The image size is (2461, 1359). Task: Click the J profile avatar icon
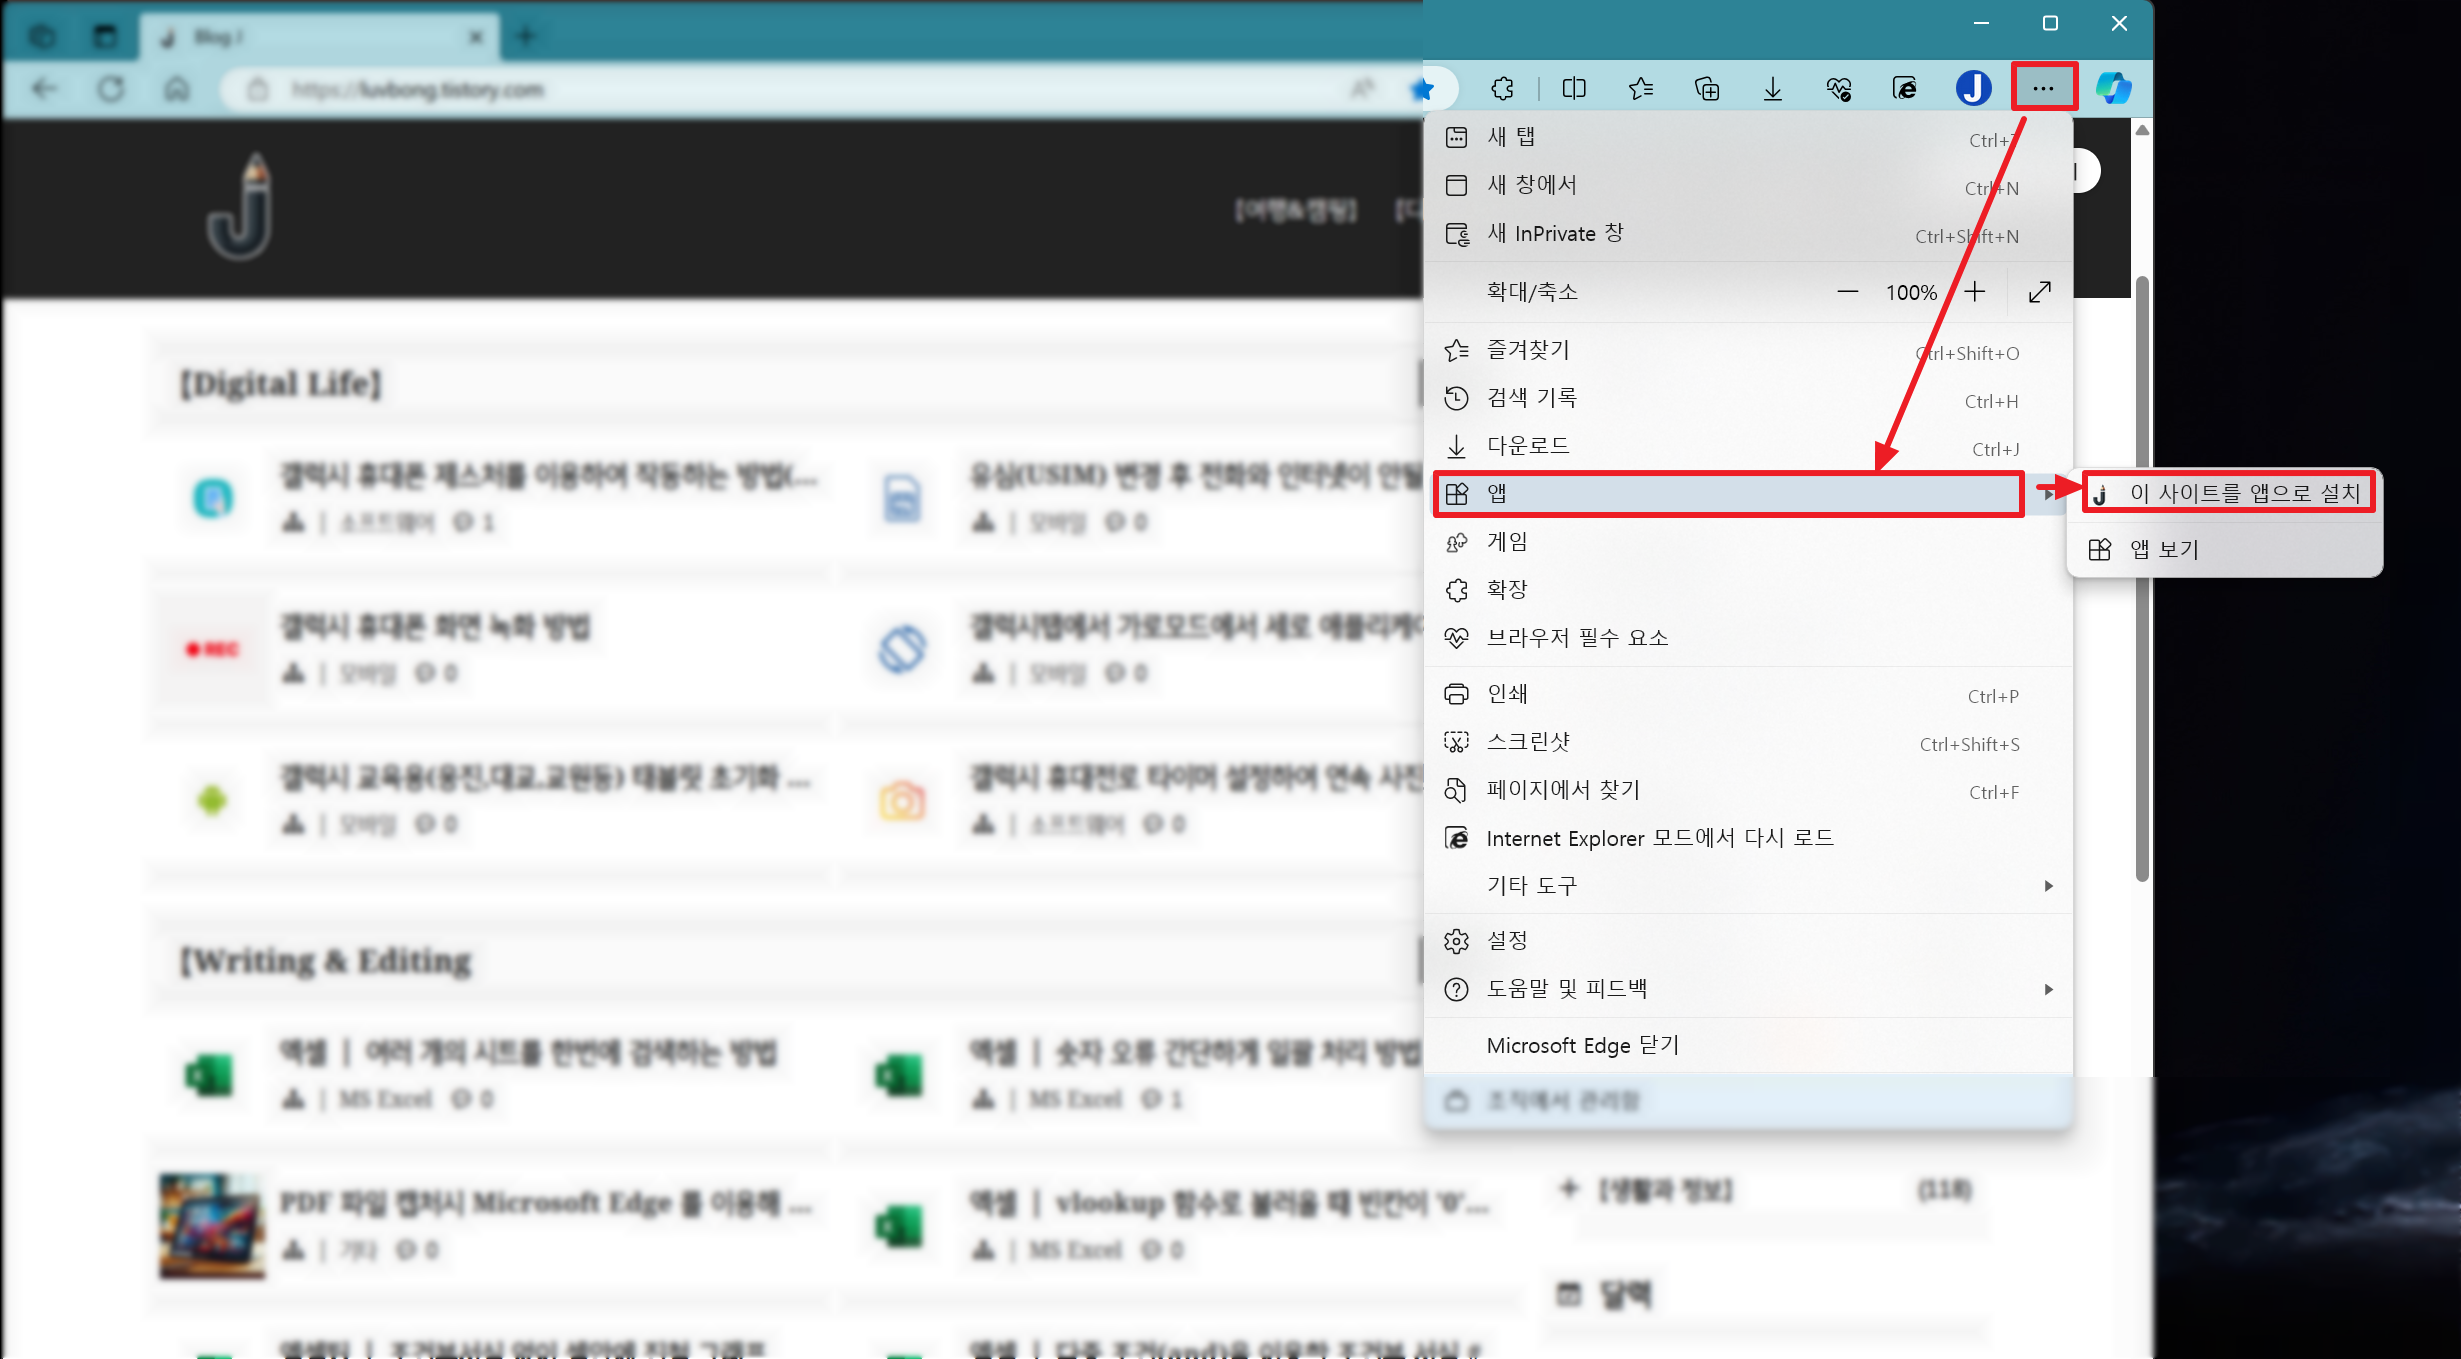pyautogui.click(x=1973, y=89)
